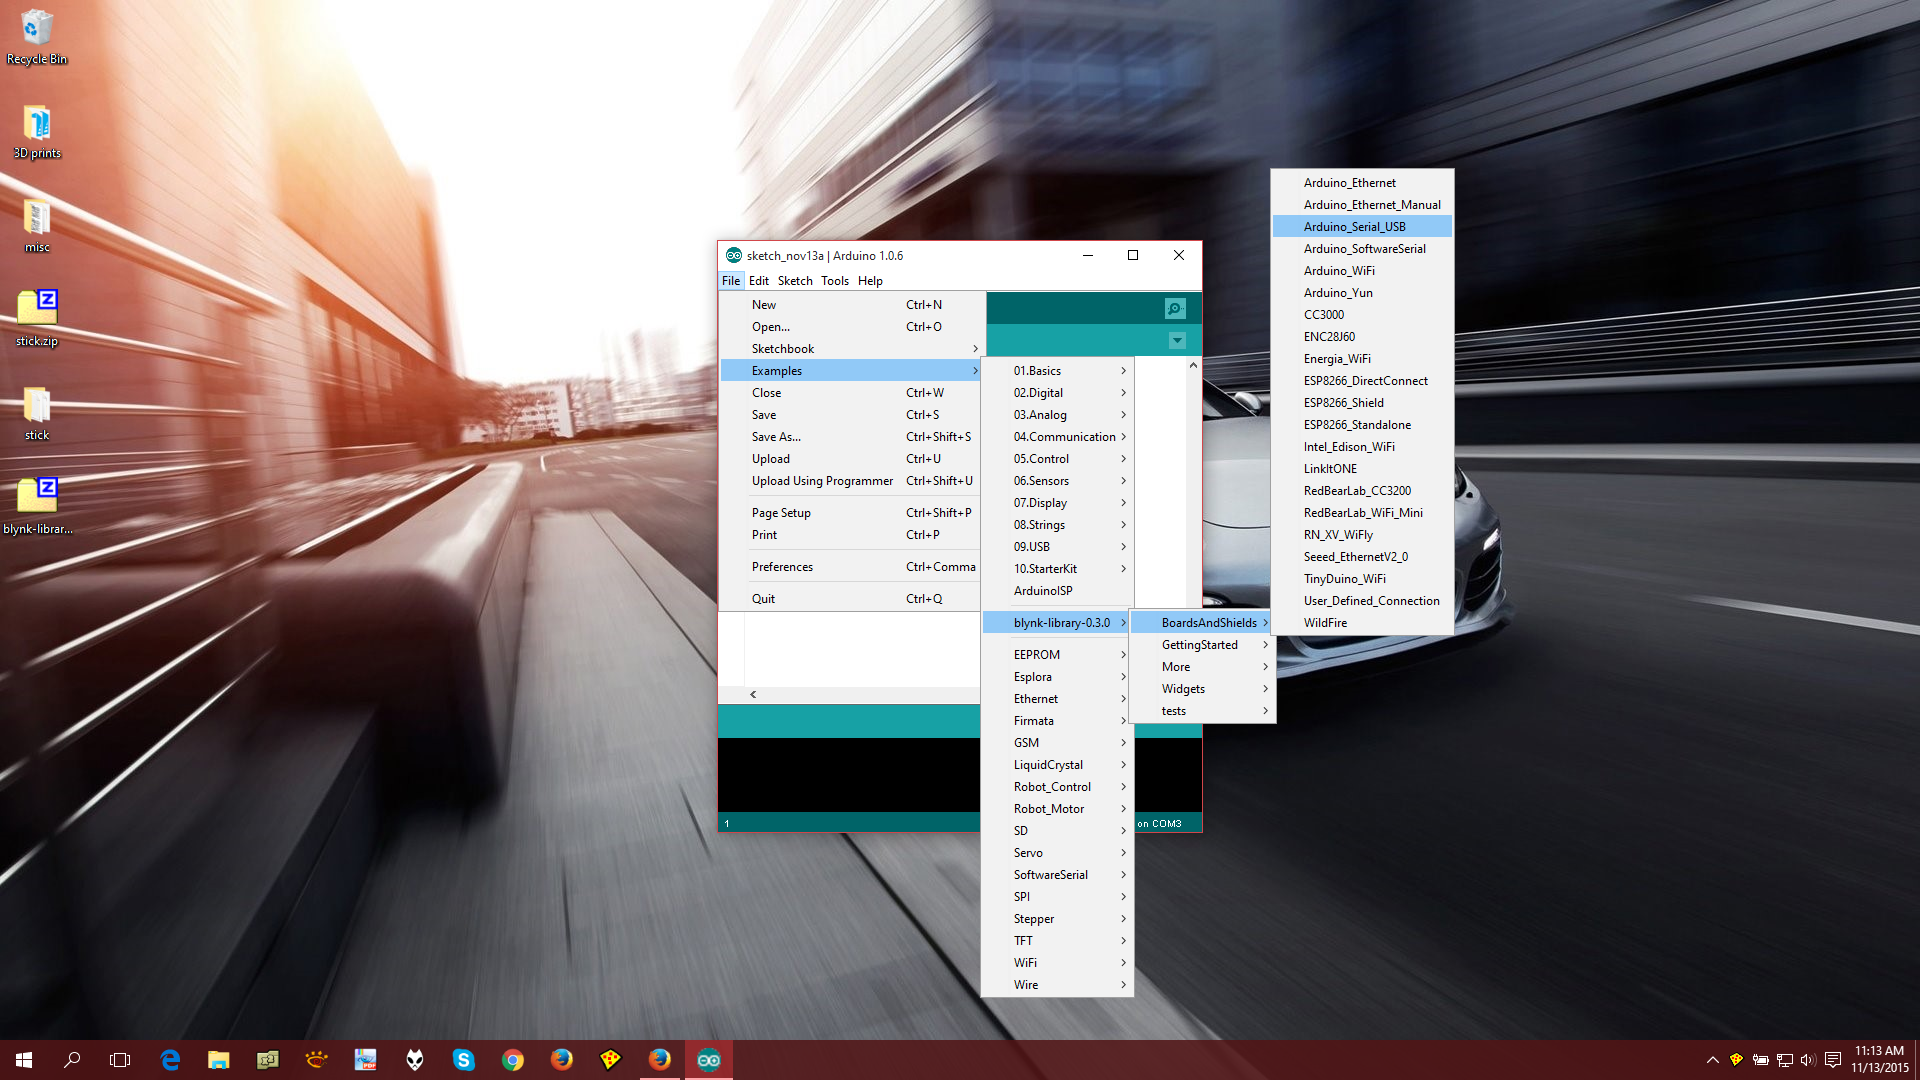The width and height of the screenshot is (1920, 1080).
Task: Open the PDF viewer taskbar icon
Action: pos(365,1060)
